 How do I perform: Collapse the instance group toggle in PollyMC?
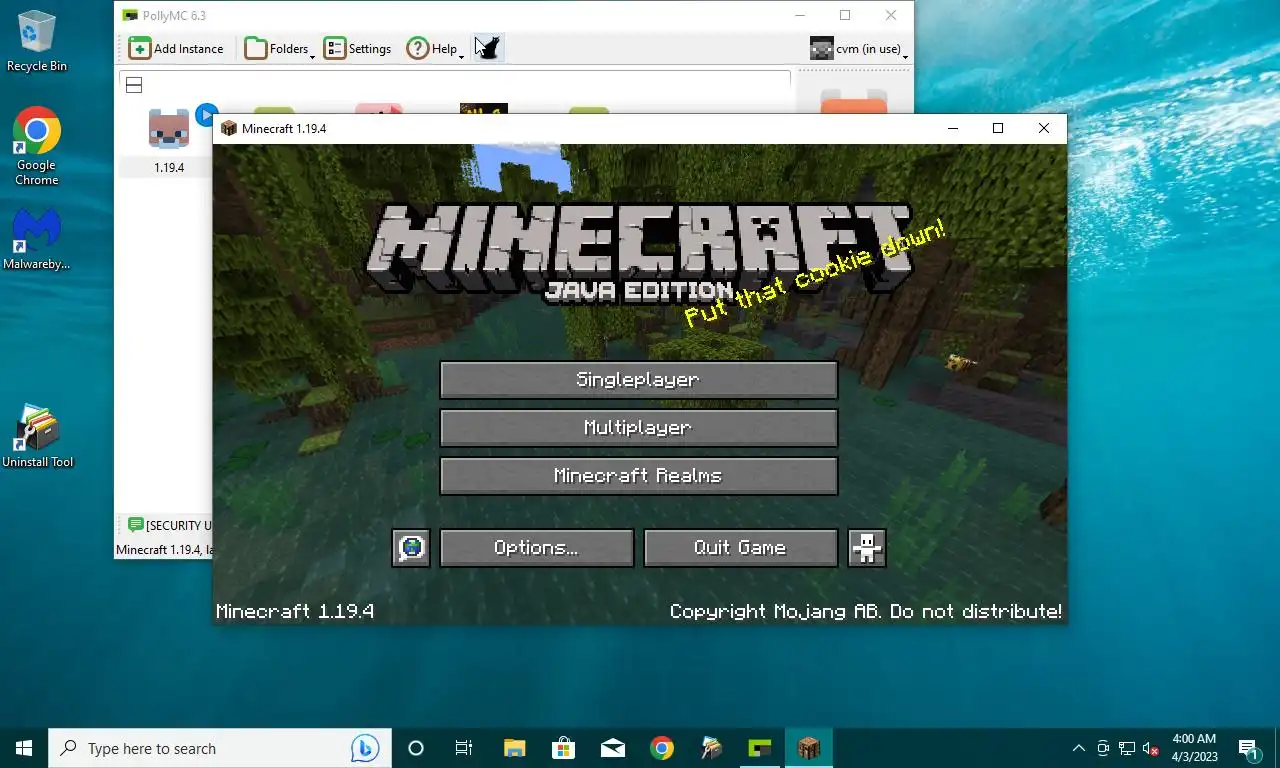134,85
